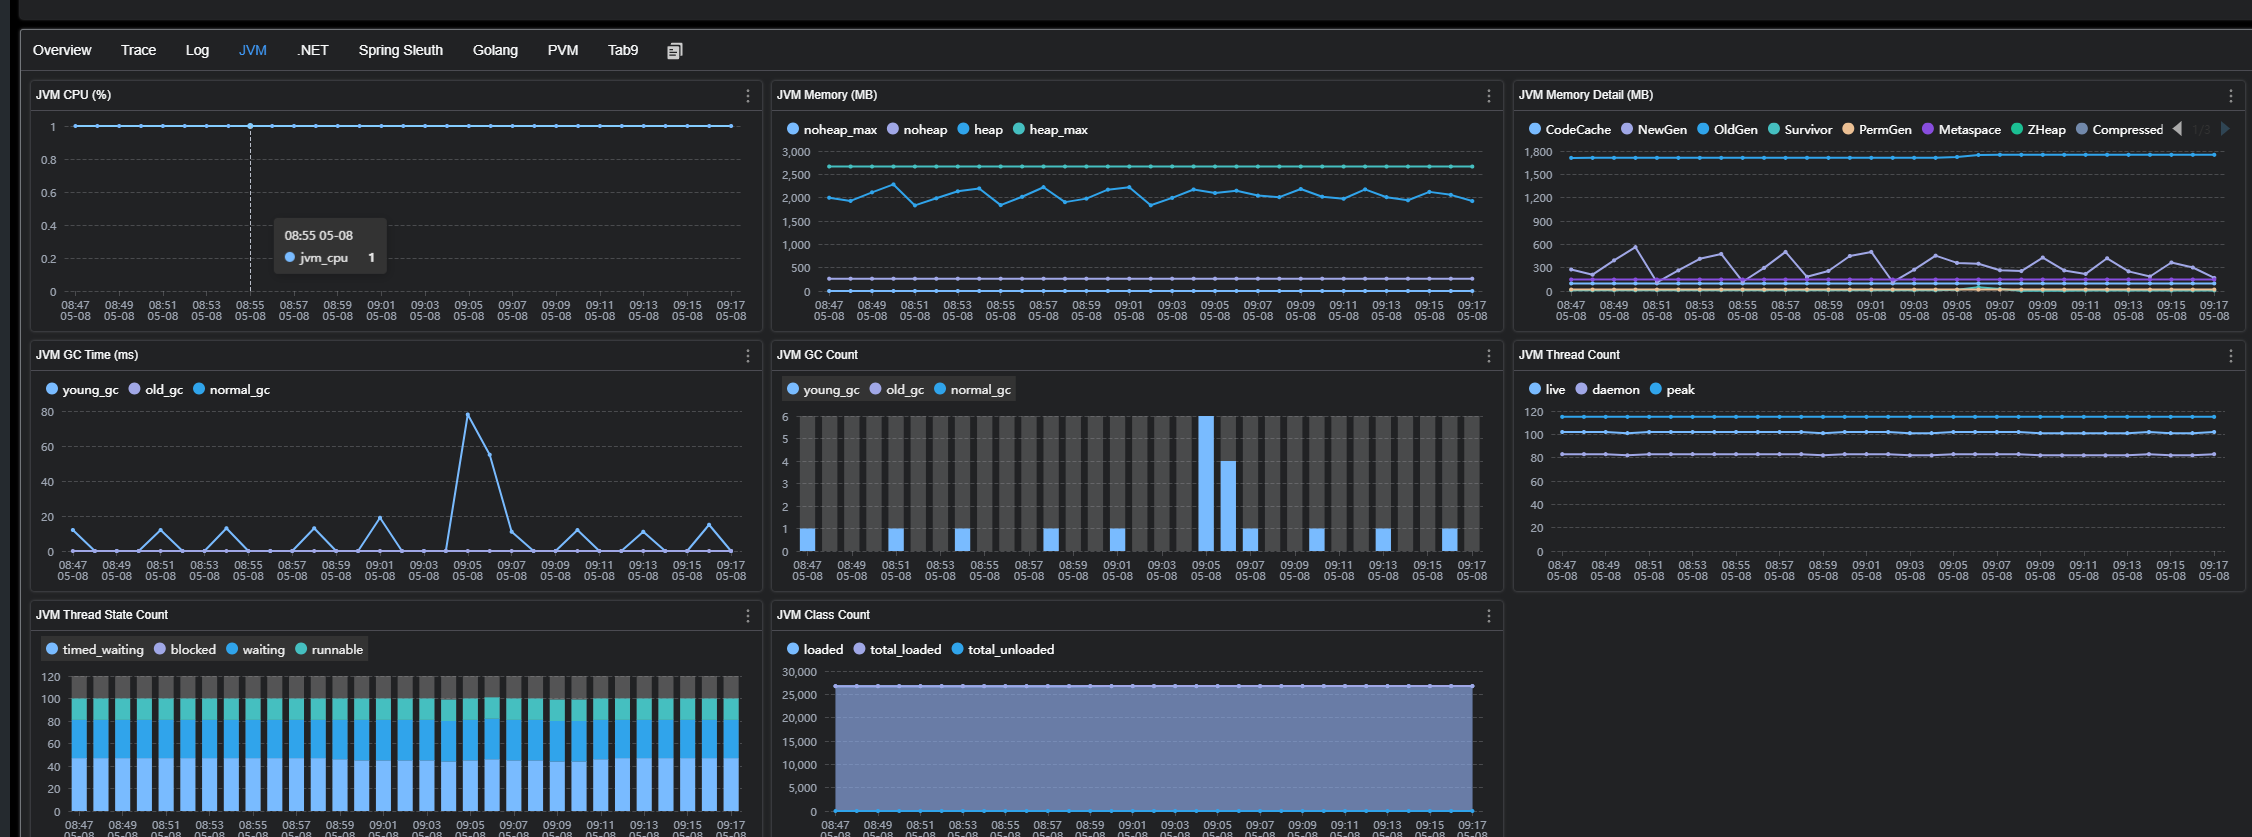Click the JVM CPU (%) panel title
This screenshot has height=837, width=2252.
coord(73,95)
